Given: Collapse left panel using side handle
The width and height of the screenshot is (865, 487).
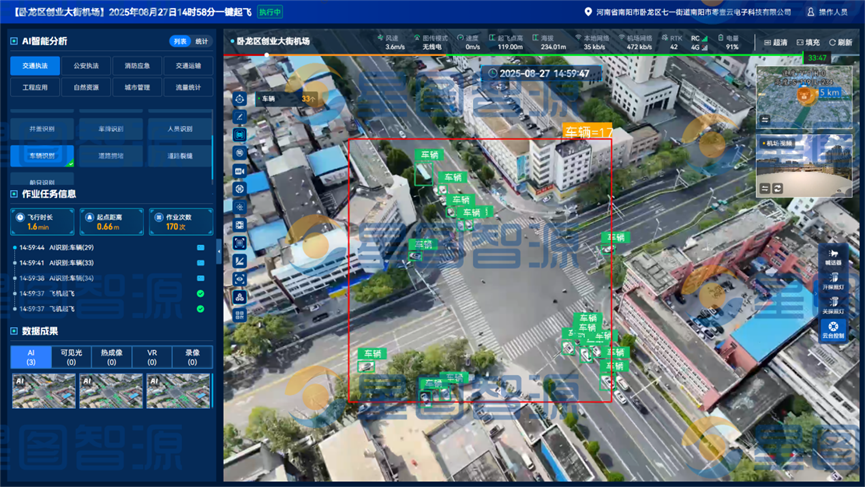Looking at the screenshot, I should (219, 251).
